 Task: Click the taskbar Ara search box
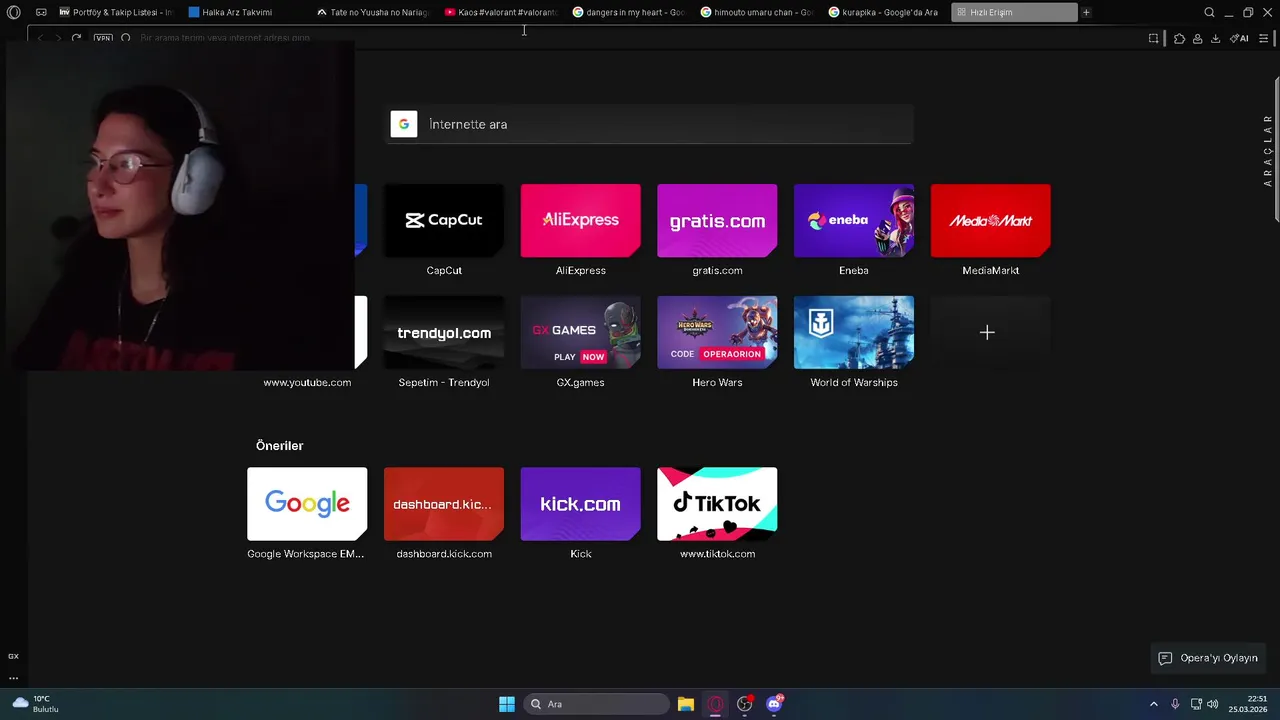pos(597,704)
